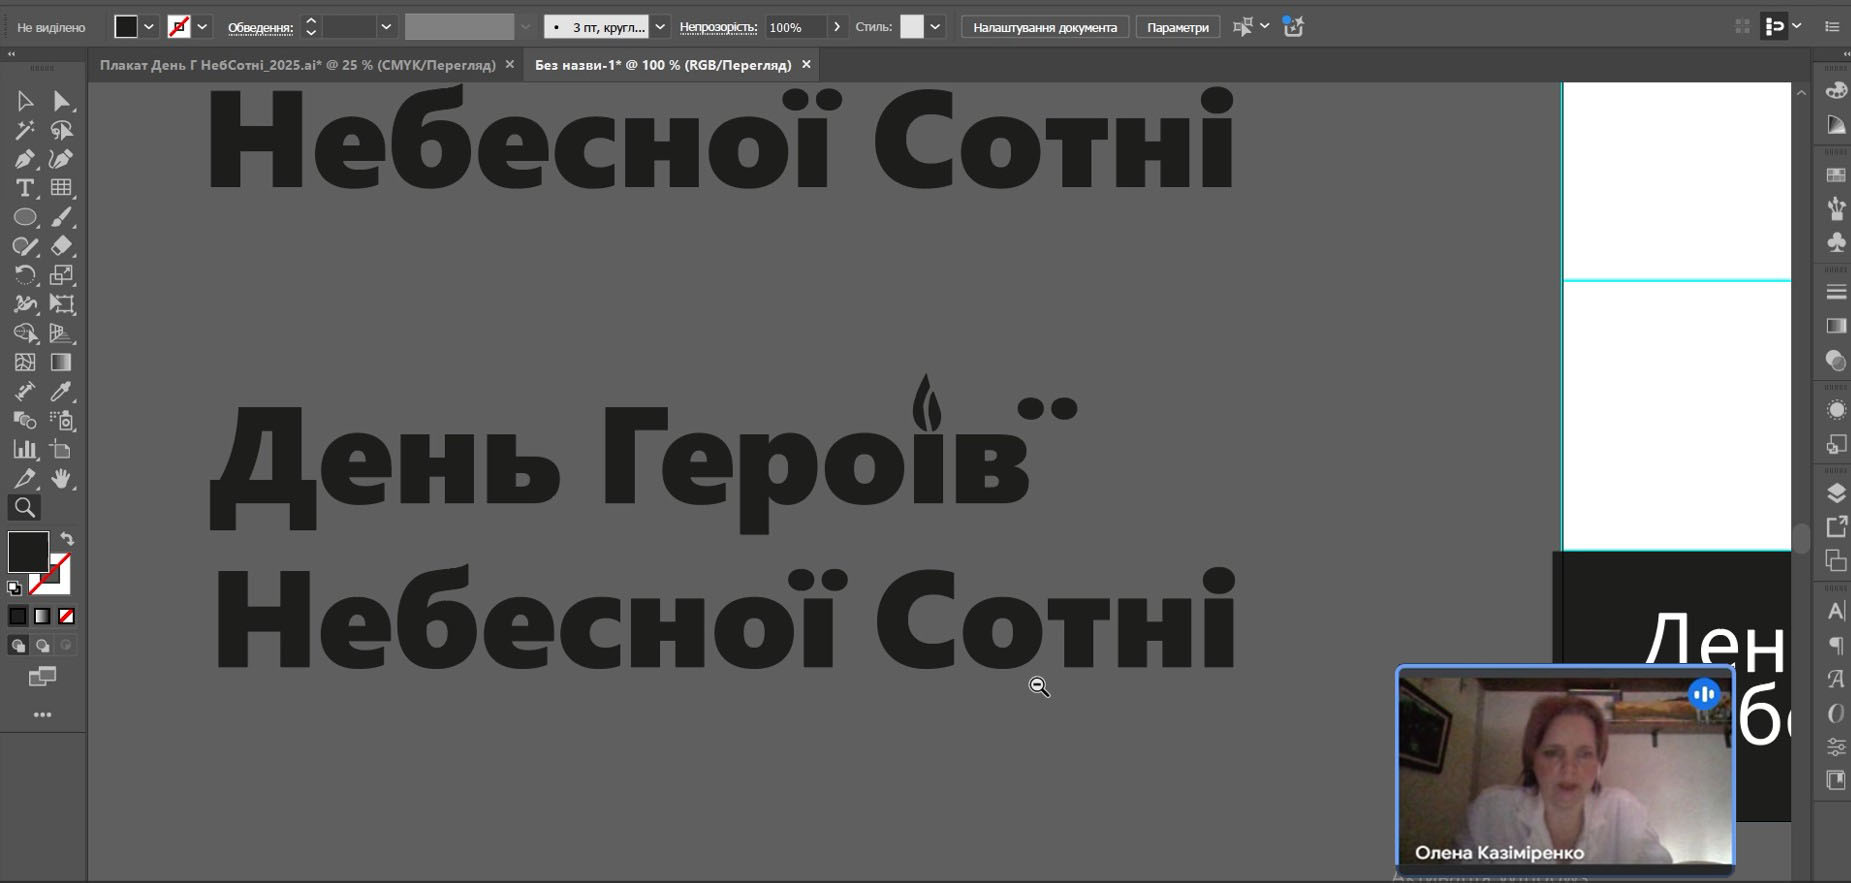Close the Без назви-1 document tab
This screenshot has width=1851, height=883.
[806, 65]
